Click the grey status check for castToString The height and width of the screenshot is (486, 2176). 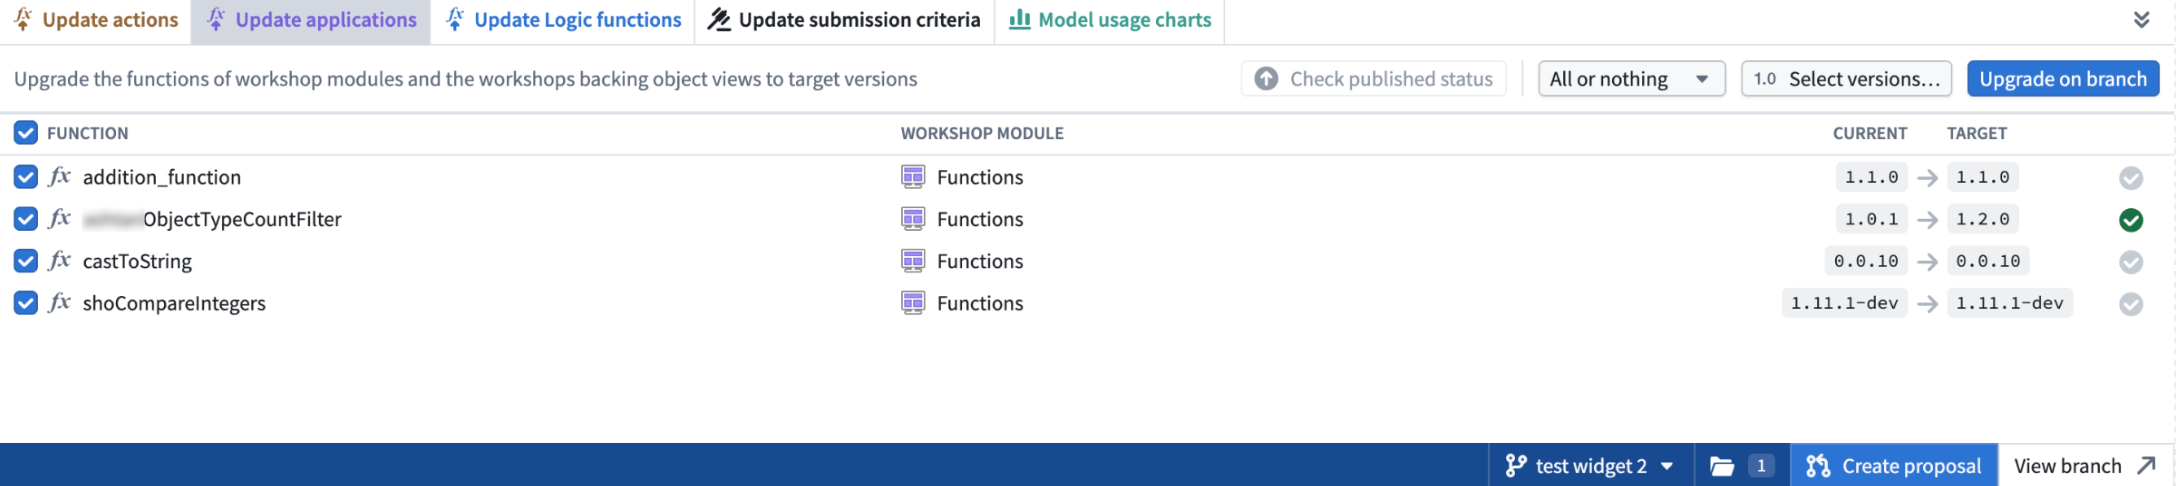[x=2131, y=262]
